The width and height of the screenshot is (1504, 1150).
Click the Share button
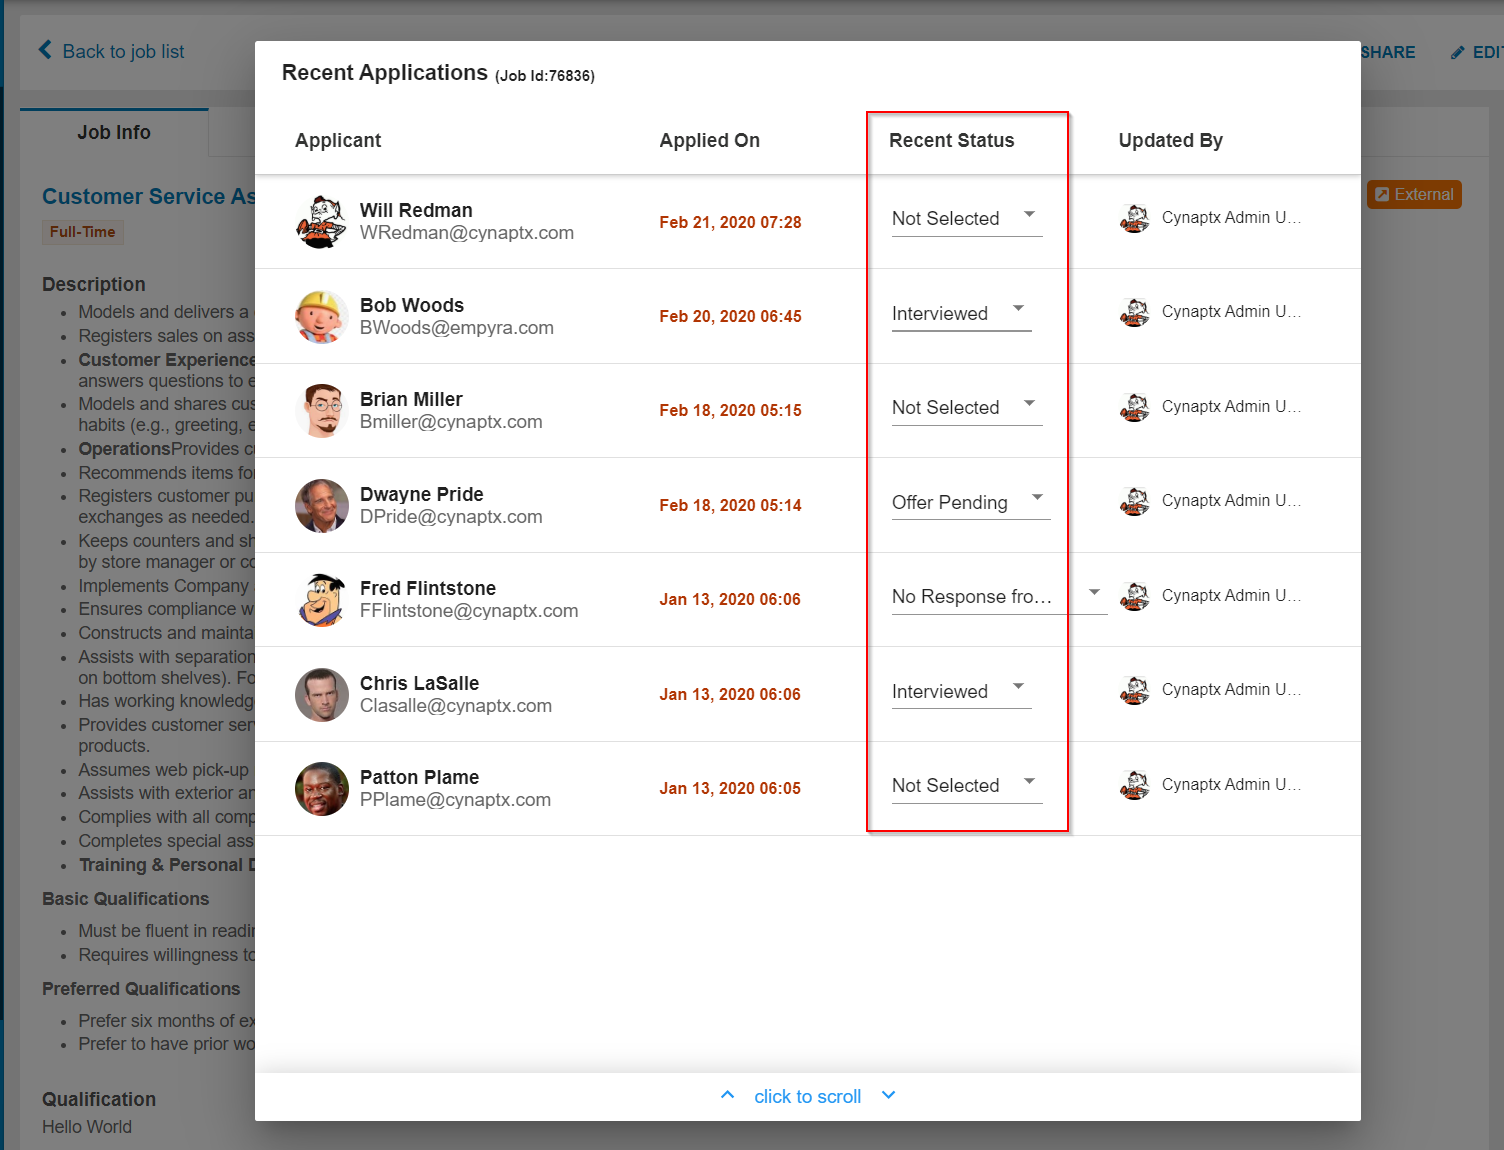[x=1387, y=52]
